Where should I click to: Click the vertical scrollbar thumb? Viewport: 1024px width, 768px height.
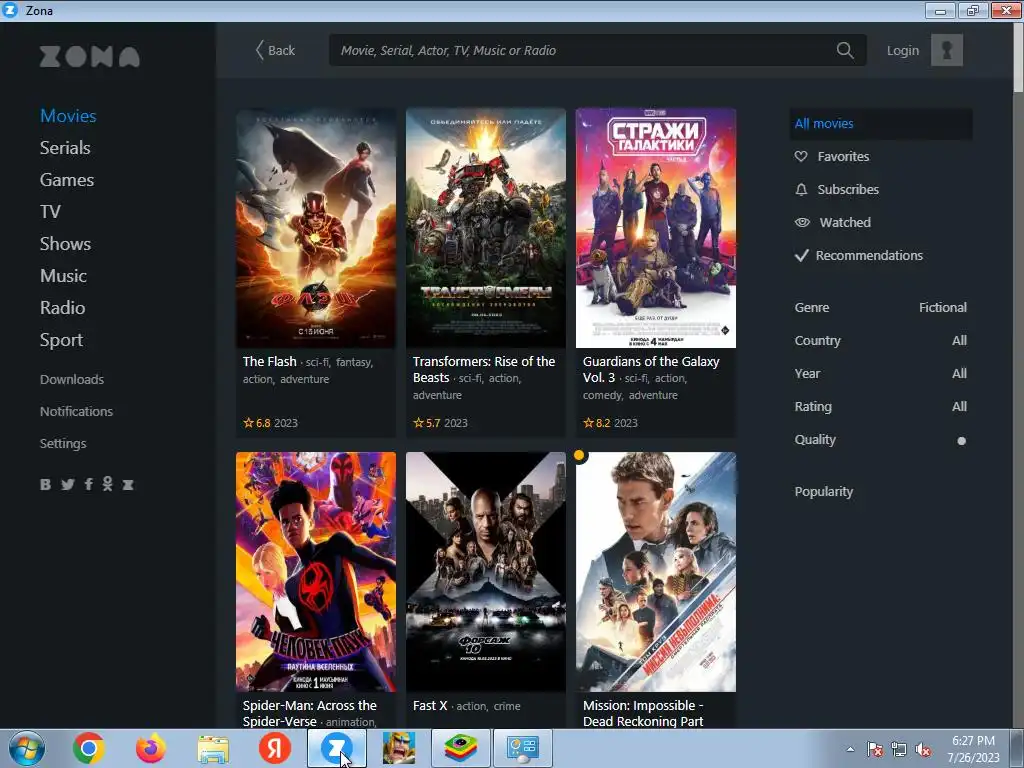(x=1018, y=58)
